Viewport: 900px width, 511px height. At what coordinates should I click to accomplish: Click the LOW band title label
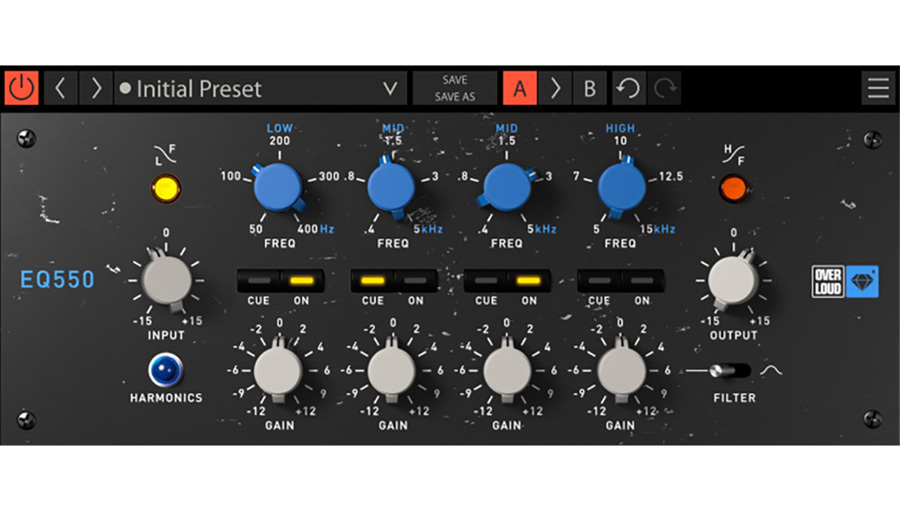(x=280, y=128)
